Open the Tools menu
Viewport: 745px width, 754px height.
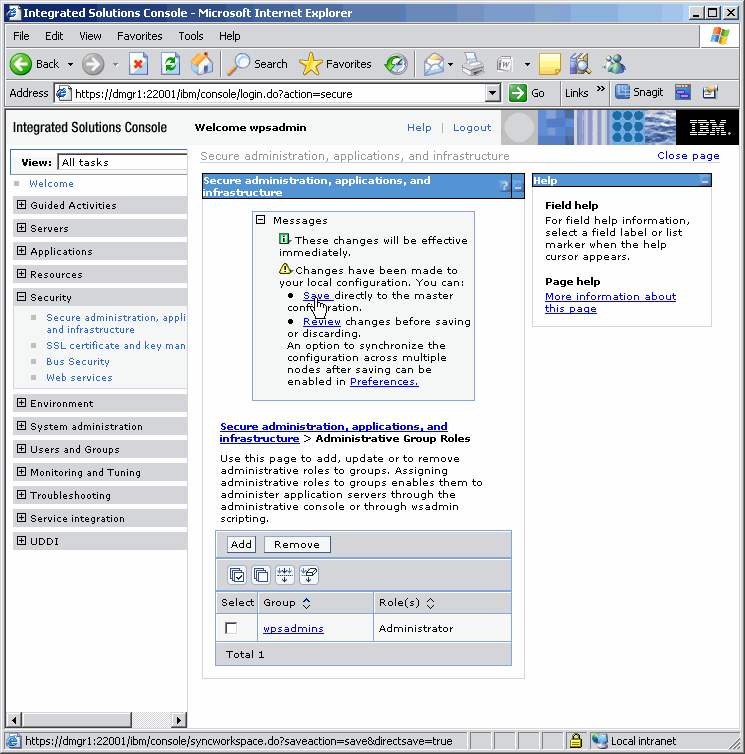tap(190, 36)
